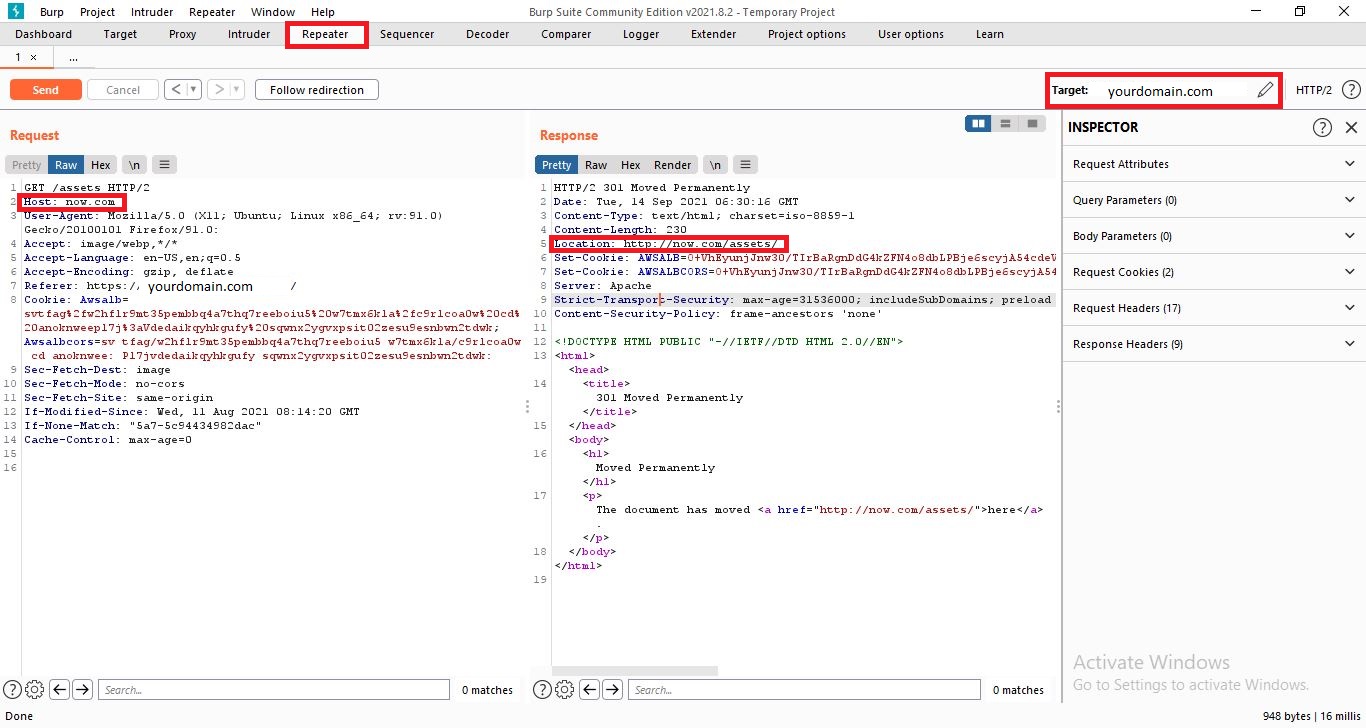Viewport: 1366px width, 728px height.
Task: Switch Response view to Hex
Action: [x=631, y=165]
